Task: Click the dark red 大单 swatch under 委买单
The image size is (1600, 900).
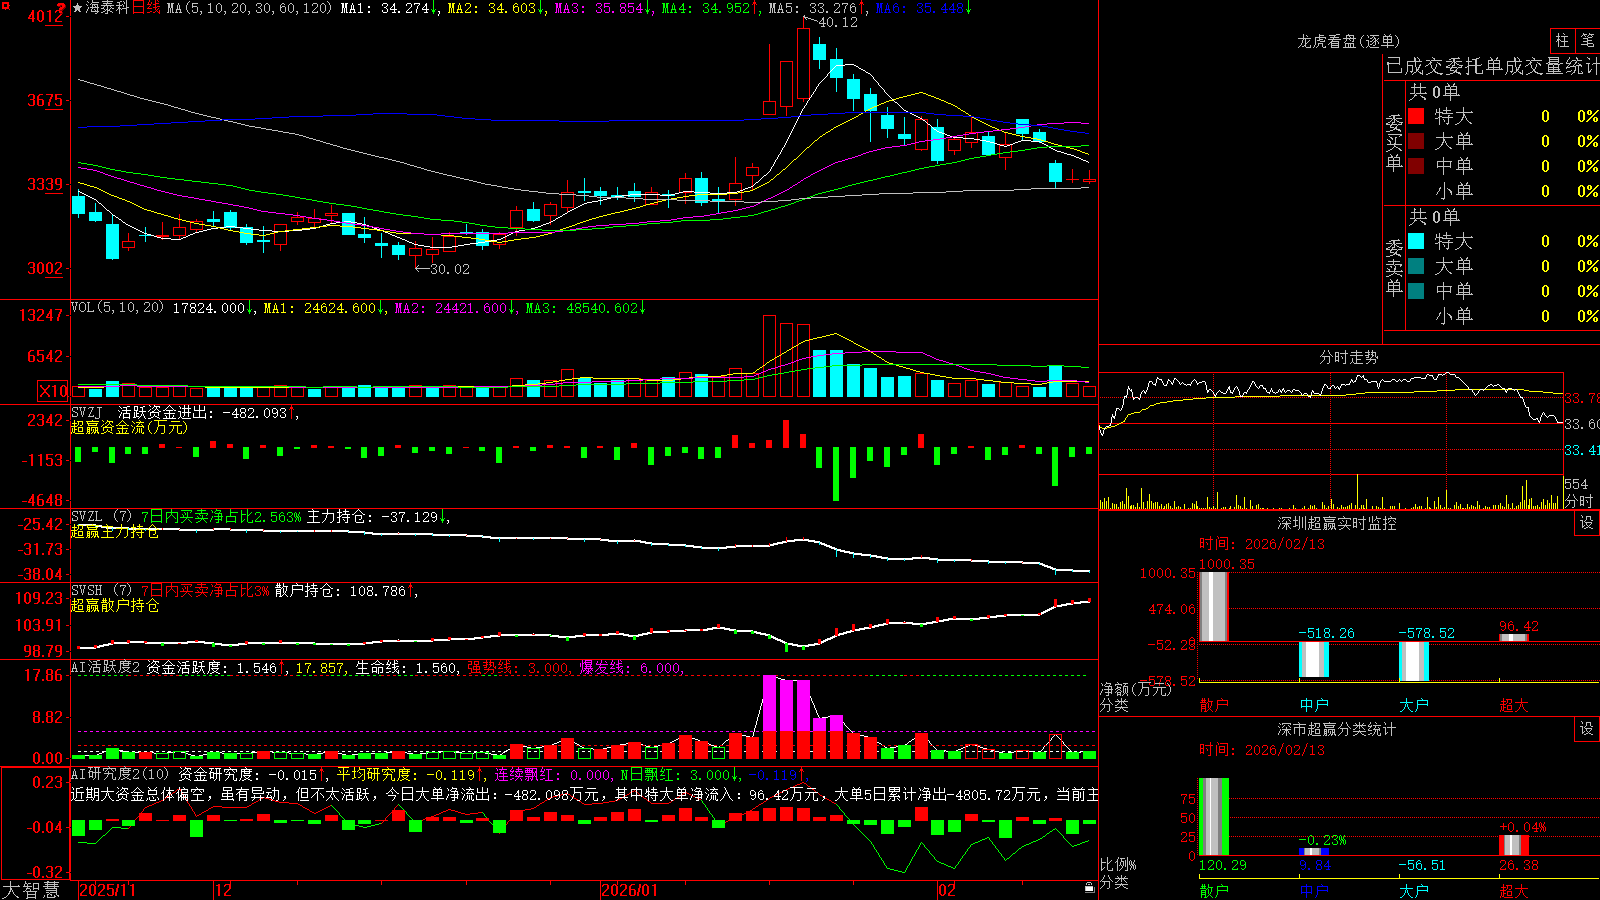Action: (1416, 141)
